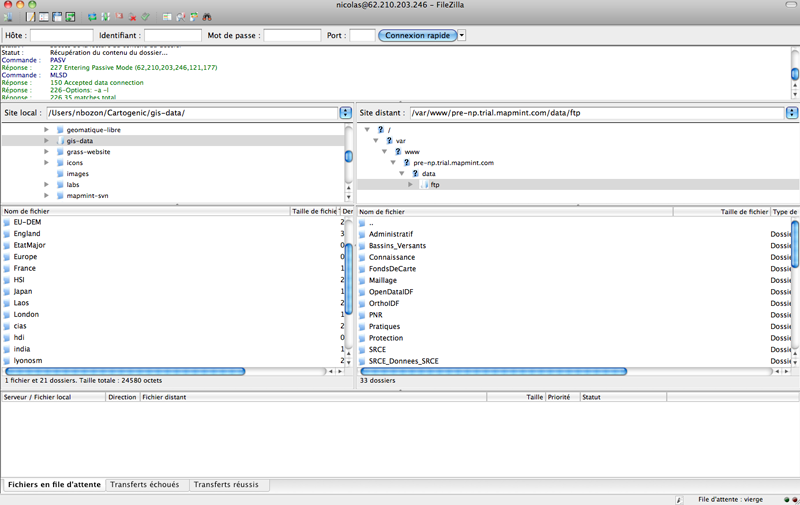Select the images local tree folder
The width and height of the screenshot is (800, 505).
point(78,174)
